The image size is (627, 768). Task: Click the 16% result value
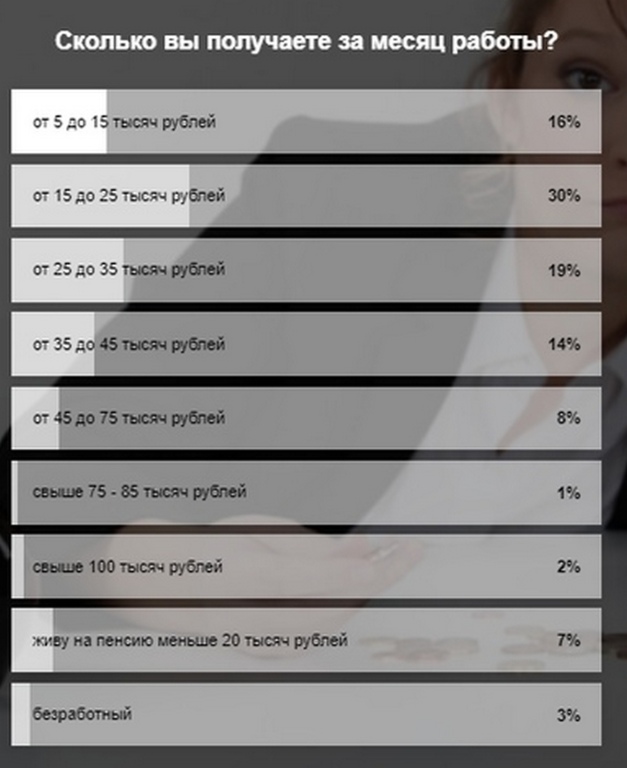click(x=564, y=122)
